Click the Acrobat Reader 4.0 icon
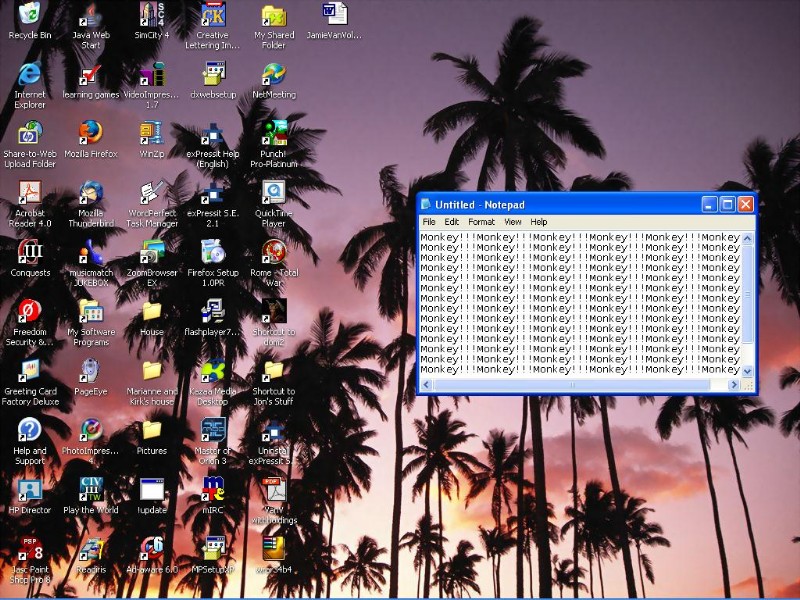Viewport: 800px width, 600px height. [x=30, y=192]
